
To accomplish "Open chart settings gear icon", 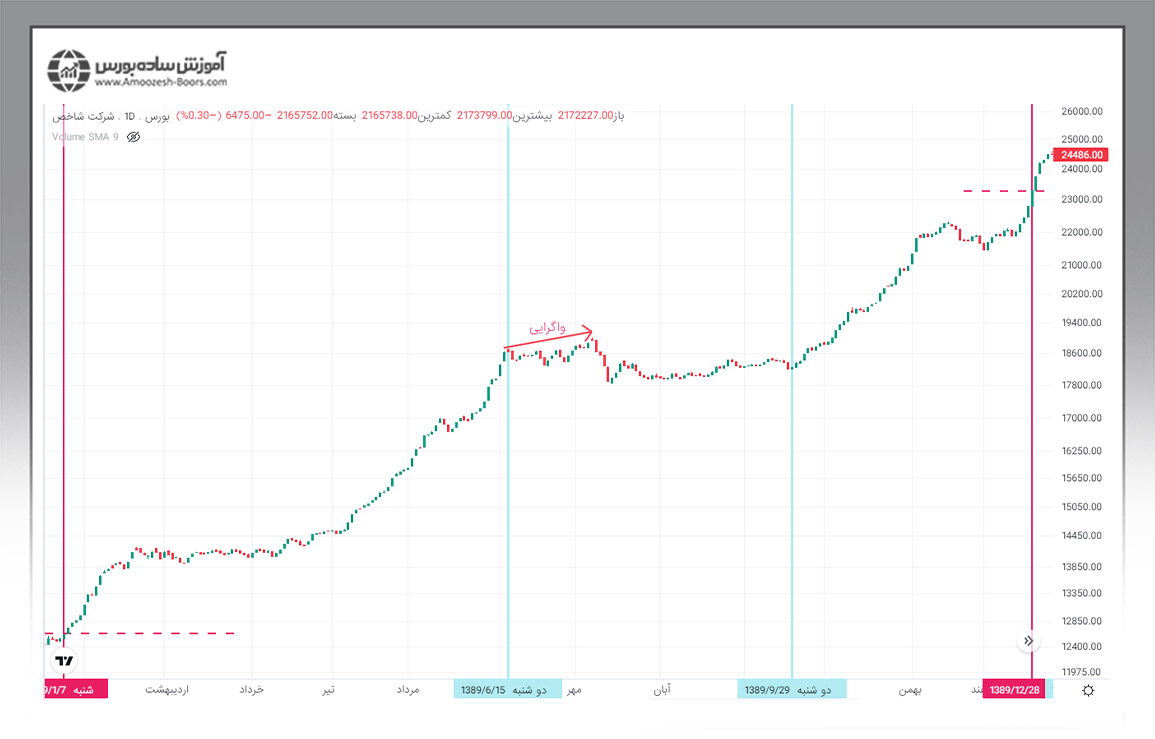I will tap(1088, 690).
